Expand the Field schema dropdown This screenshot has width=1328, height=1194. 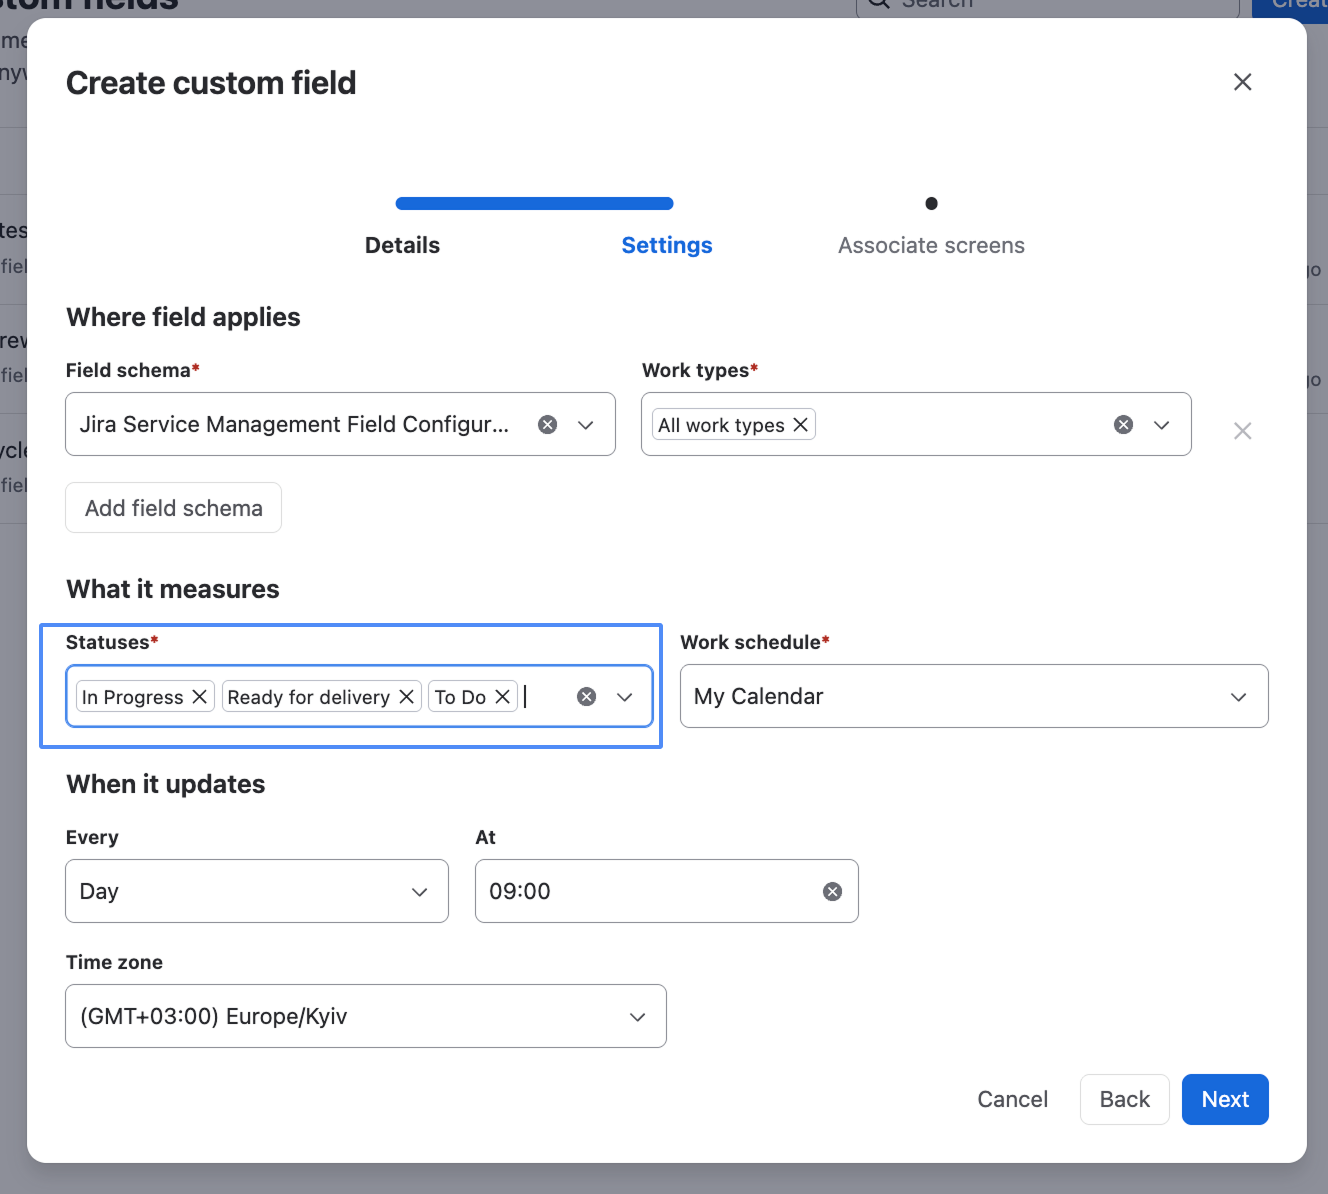click(586, 425)
